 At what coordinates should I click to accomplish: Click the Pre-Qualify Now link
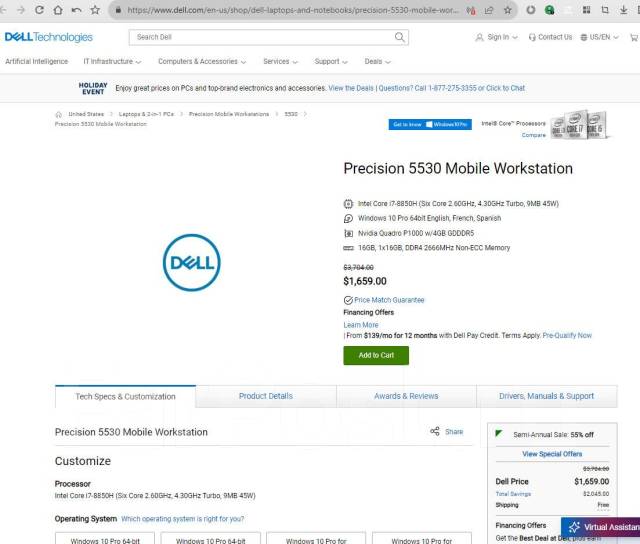pos(567,335)
